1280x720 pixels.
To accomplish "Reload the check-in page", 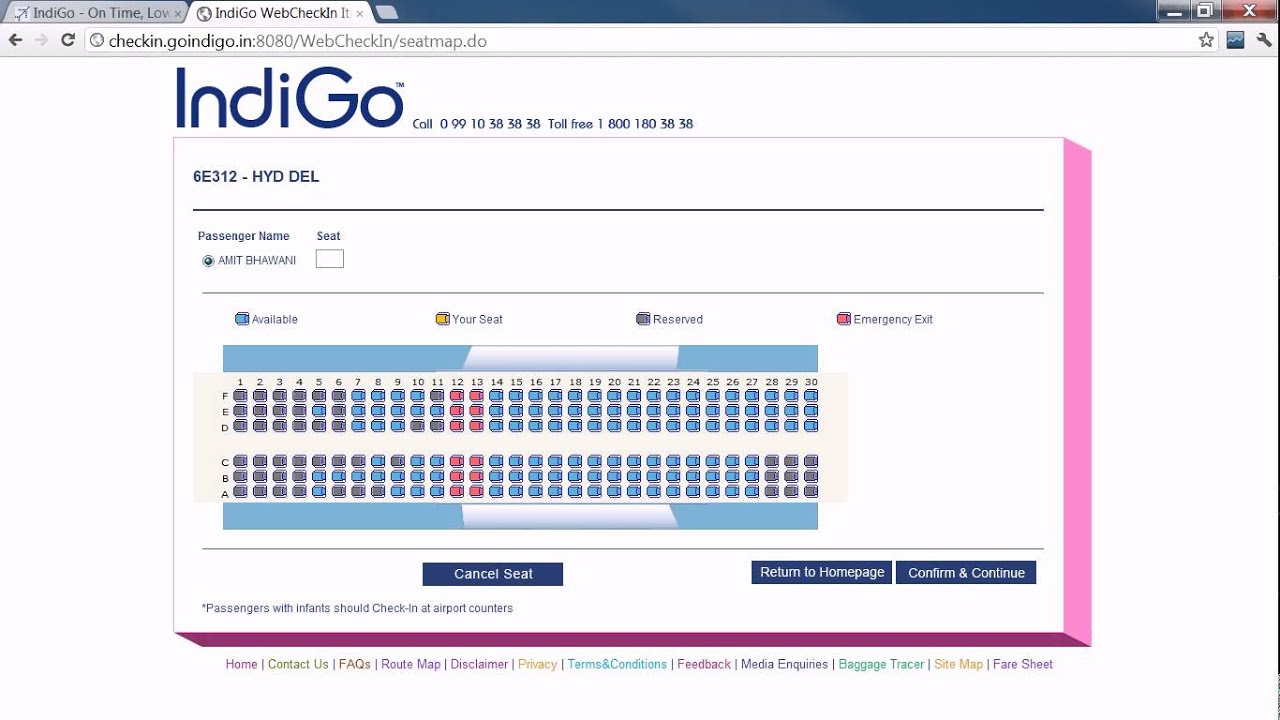I will click(68, 40).
